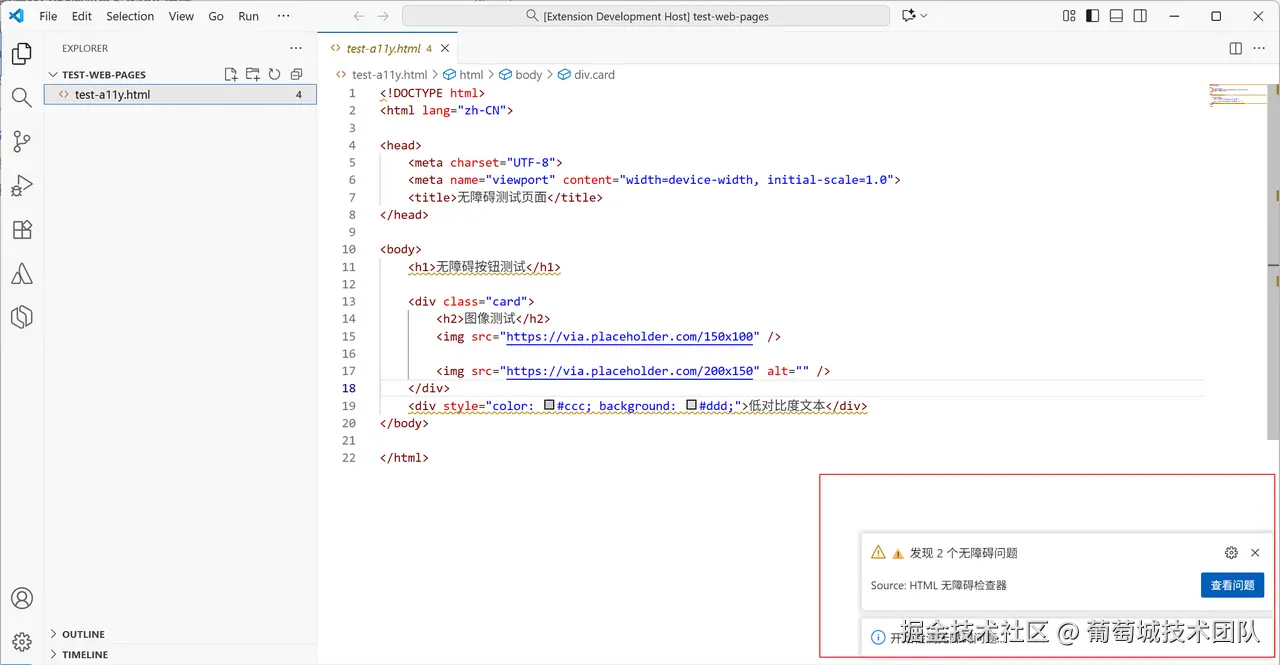Click the VS Code logo in title bar

(16, 16)
